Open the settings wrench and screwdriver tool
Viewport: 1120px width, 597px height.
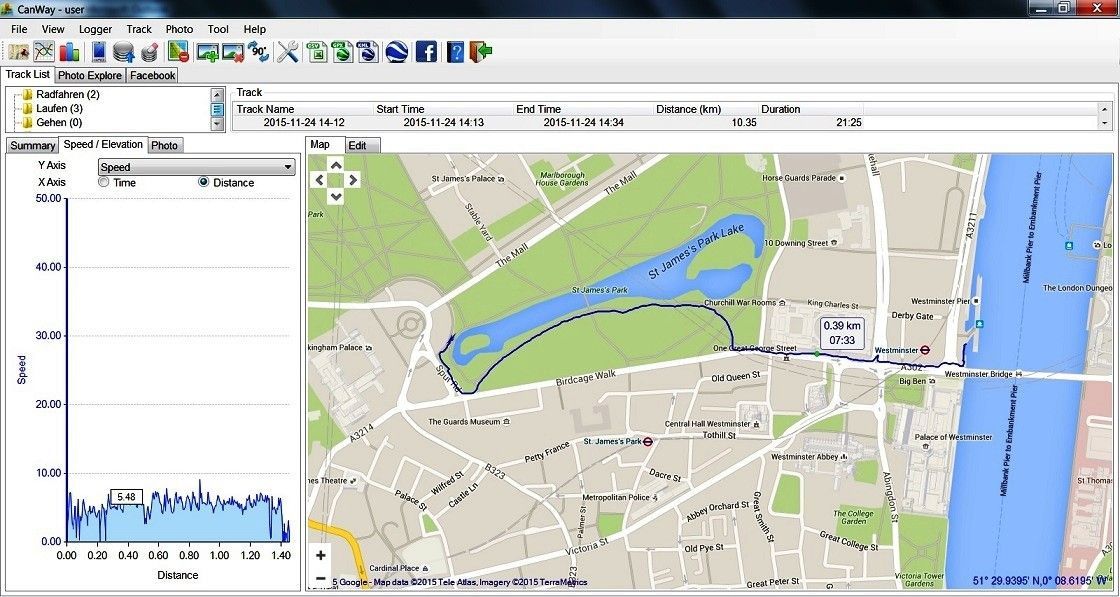[288, 52]
